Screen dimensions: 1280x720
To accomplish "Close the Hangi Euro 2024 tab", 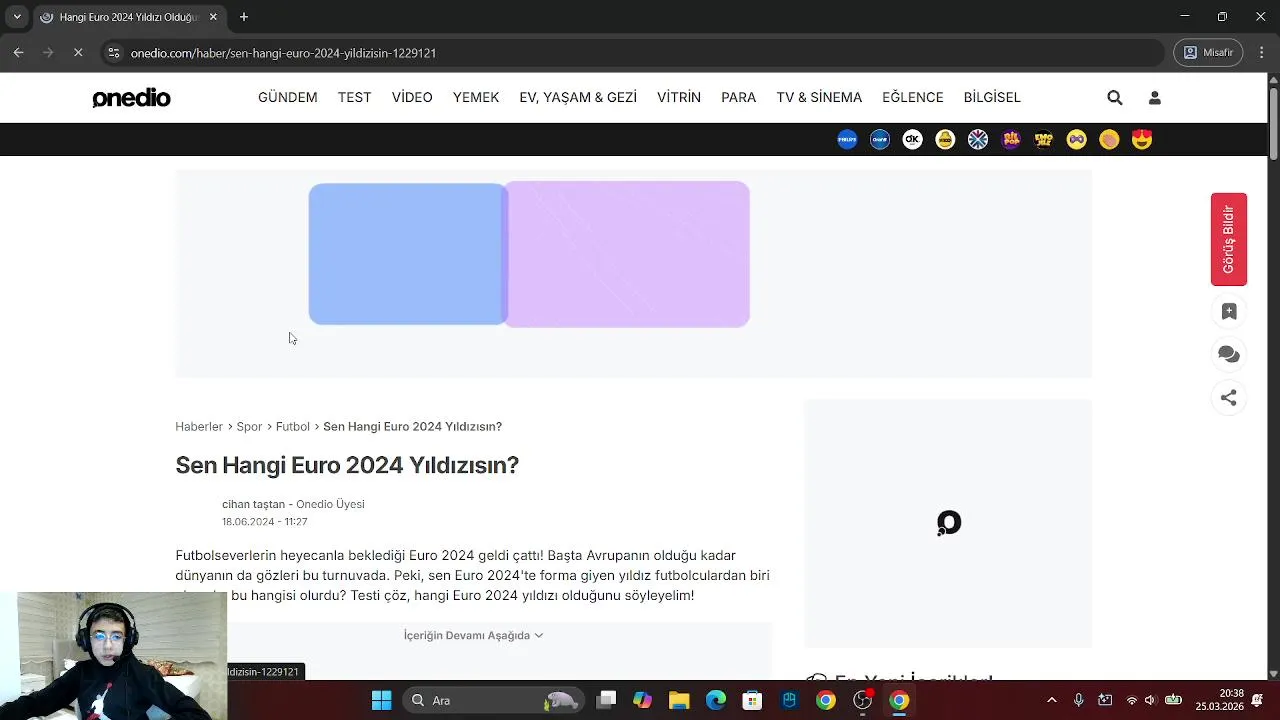I will pos(213,17).
